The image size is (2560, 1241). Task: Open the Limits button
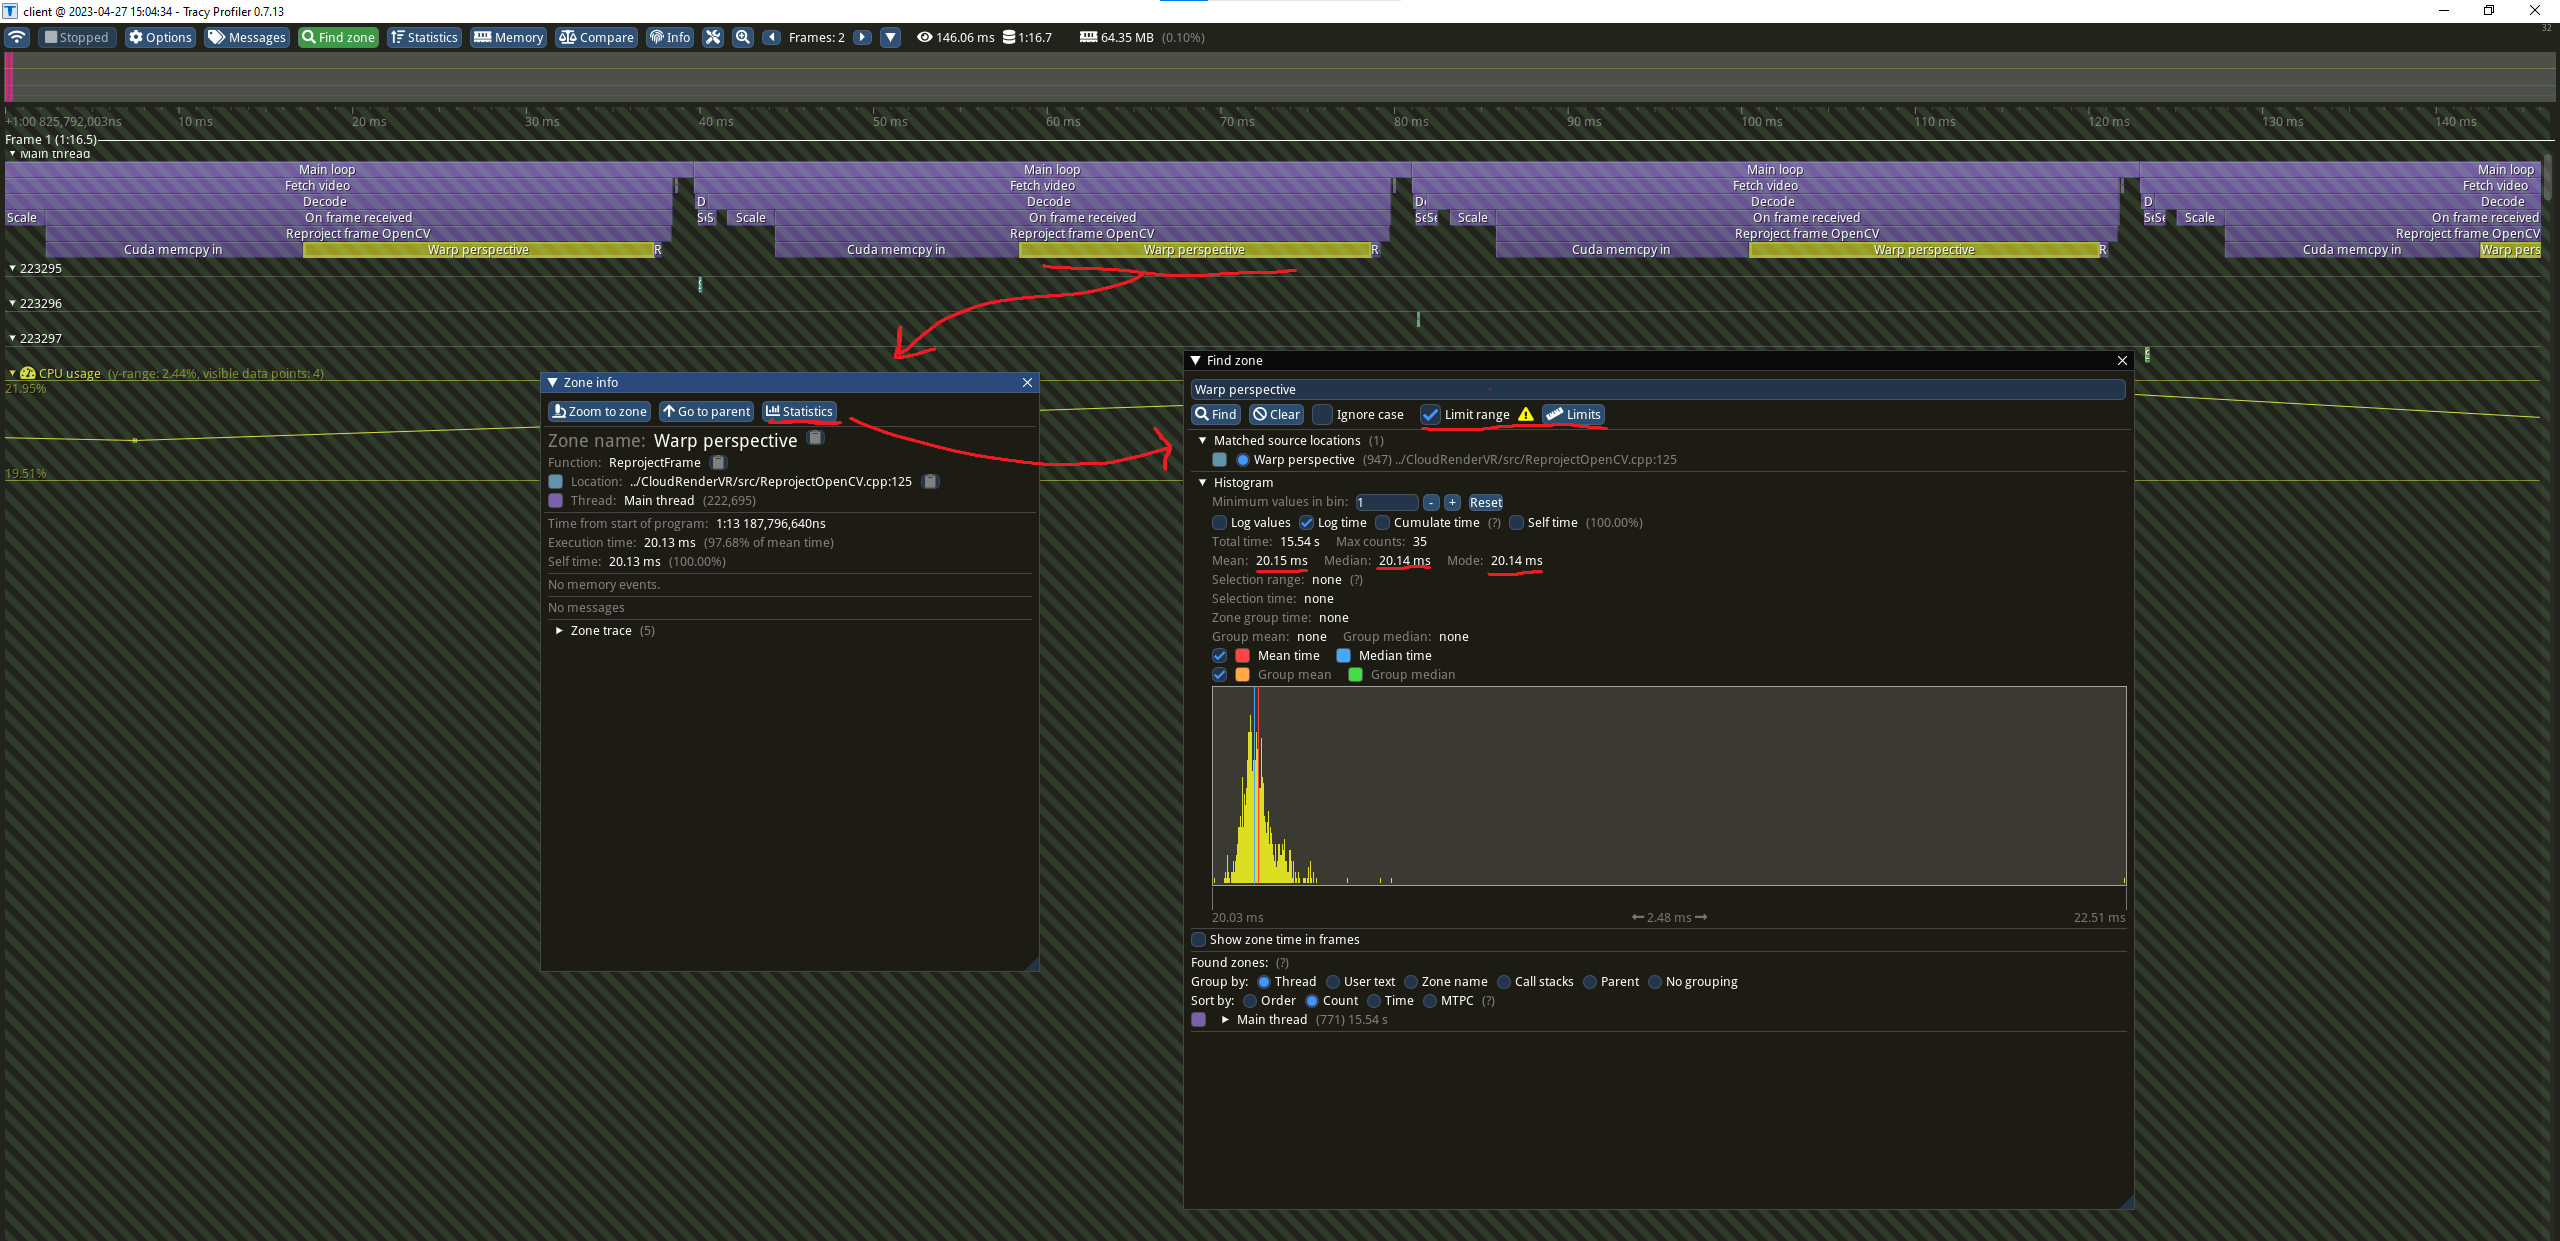pos(1573,414)
